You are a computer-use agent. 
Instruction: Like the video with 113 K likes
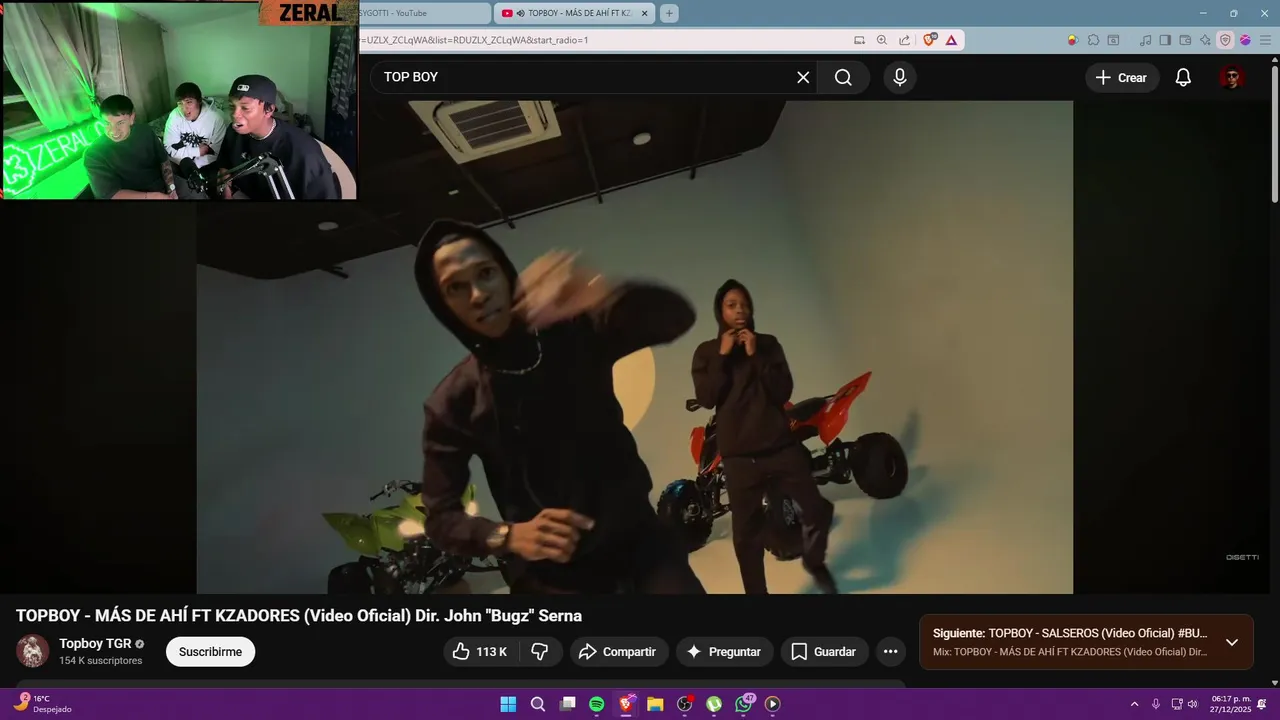pyautogui.click(x=479, y=652)
